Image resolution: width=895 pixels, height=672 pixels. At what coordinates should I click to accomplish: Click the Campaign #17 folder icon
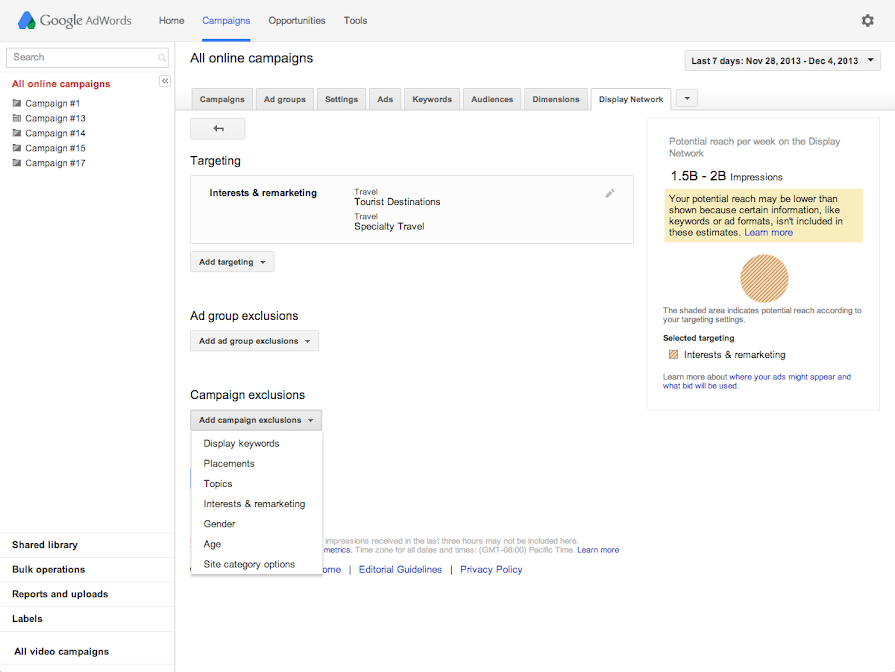coord(16,163)
